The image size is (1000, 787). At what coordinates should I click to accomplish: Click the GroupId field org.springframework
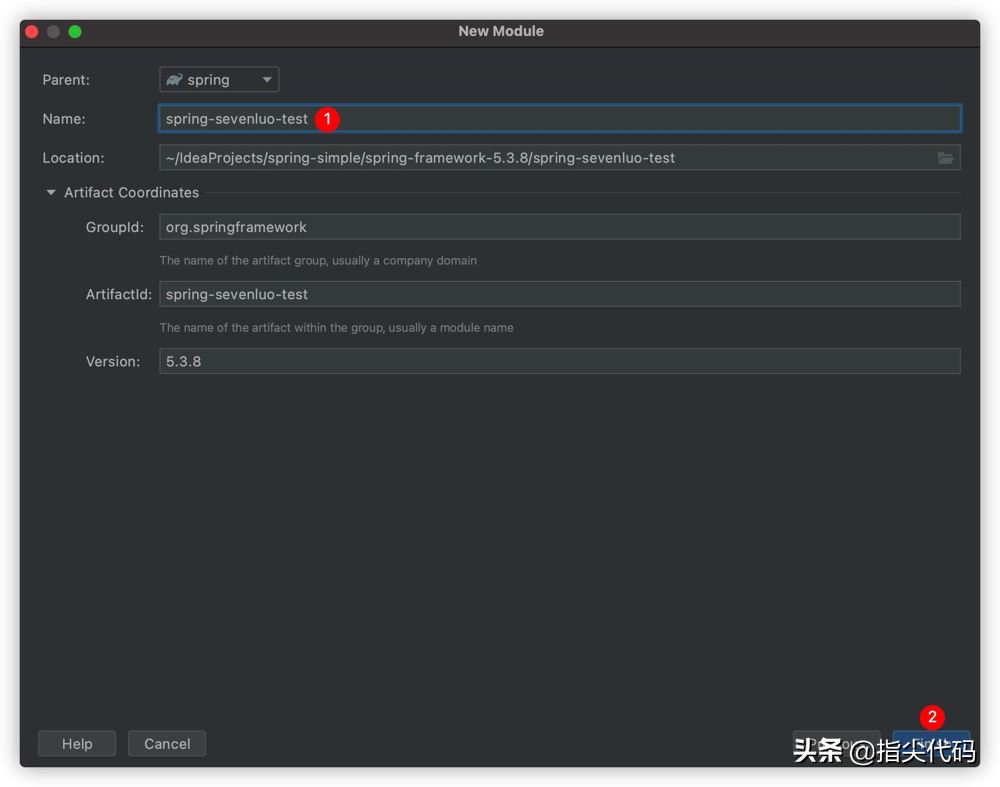click(x=559, y=227)
